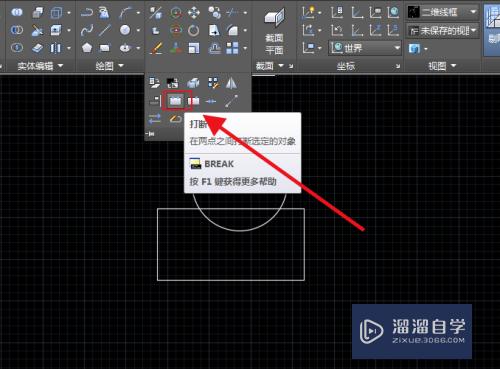Viewport: 500px width, 369px height.
Task: Activate the Rotate tool
Action: coord(194,30)
